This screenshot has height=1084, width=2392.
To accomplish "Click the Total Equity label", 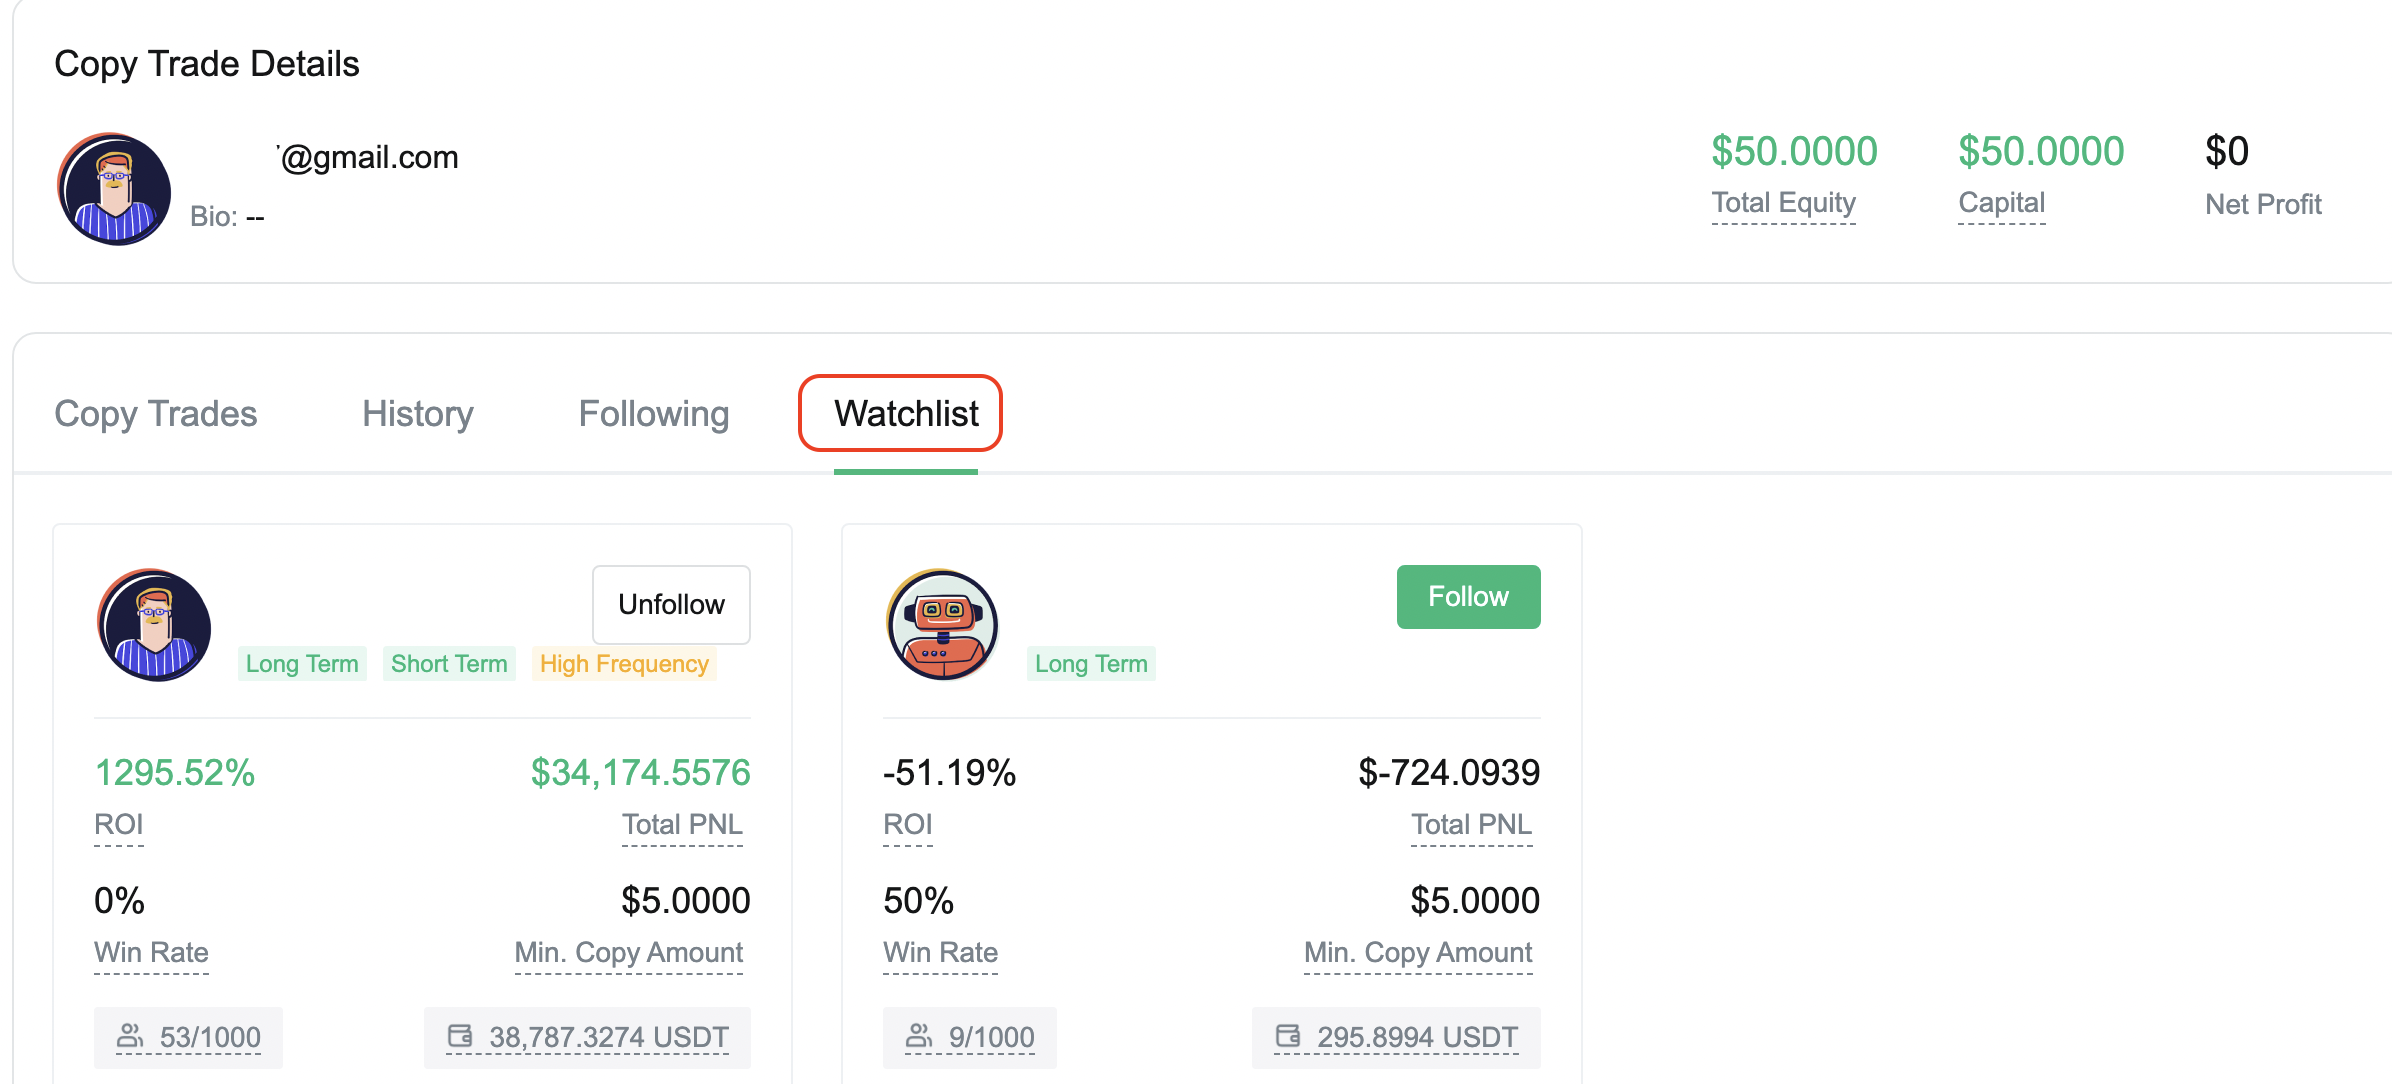I will click(1783, 203).
